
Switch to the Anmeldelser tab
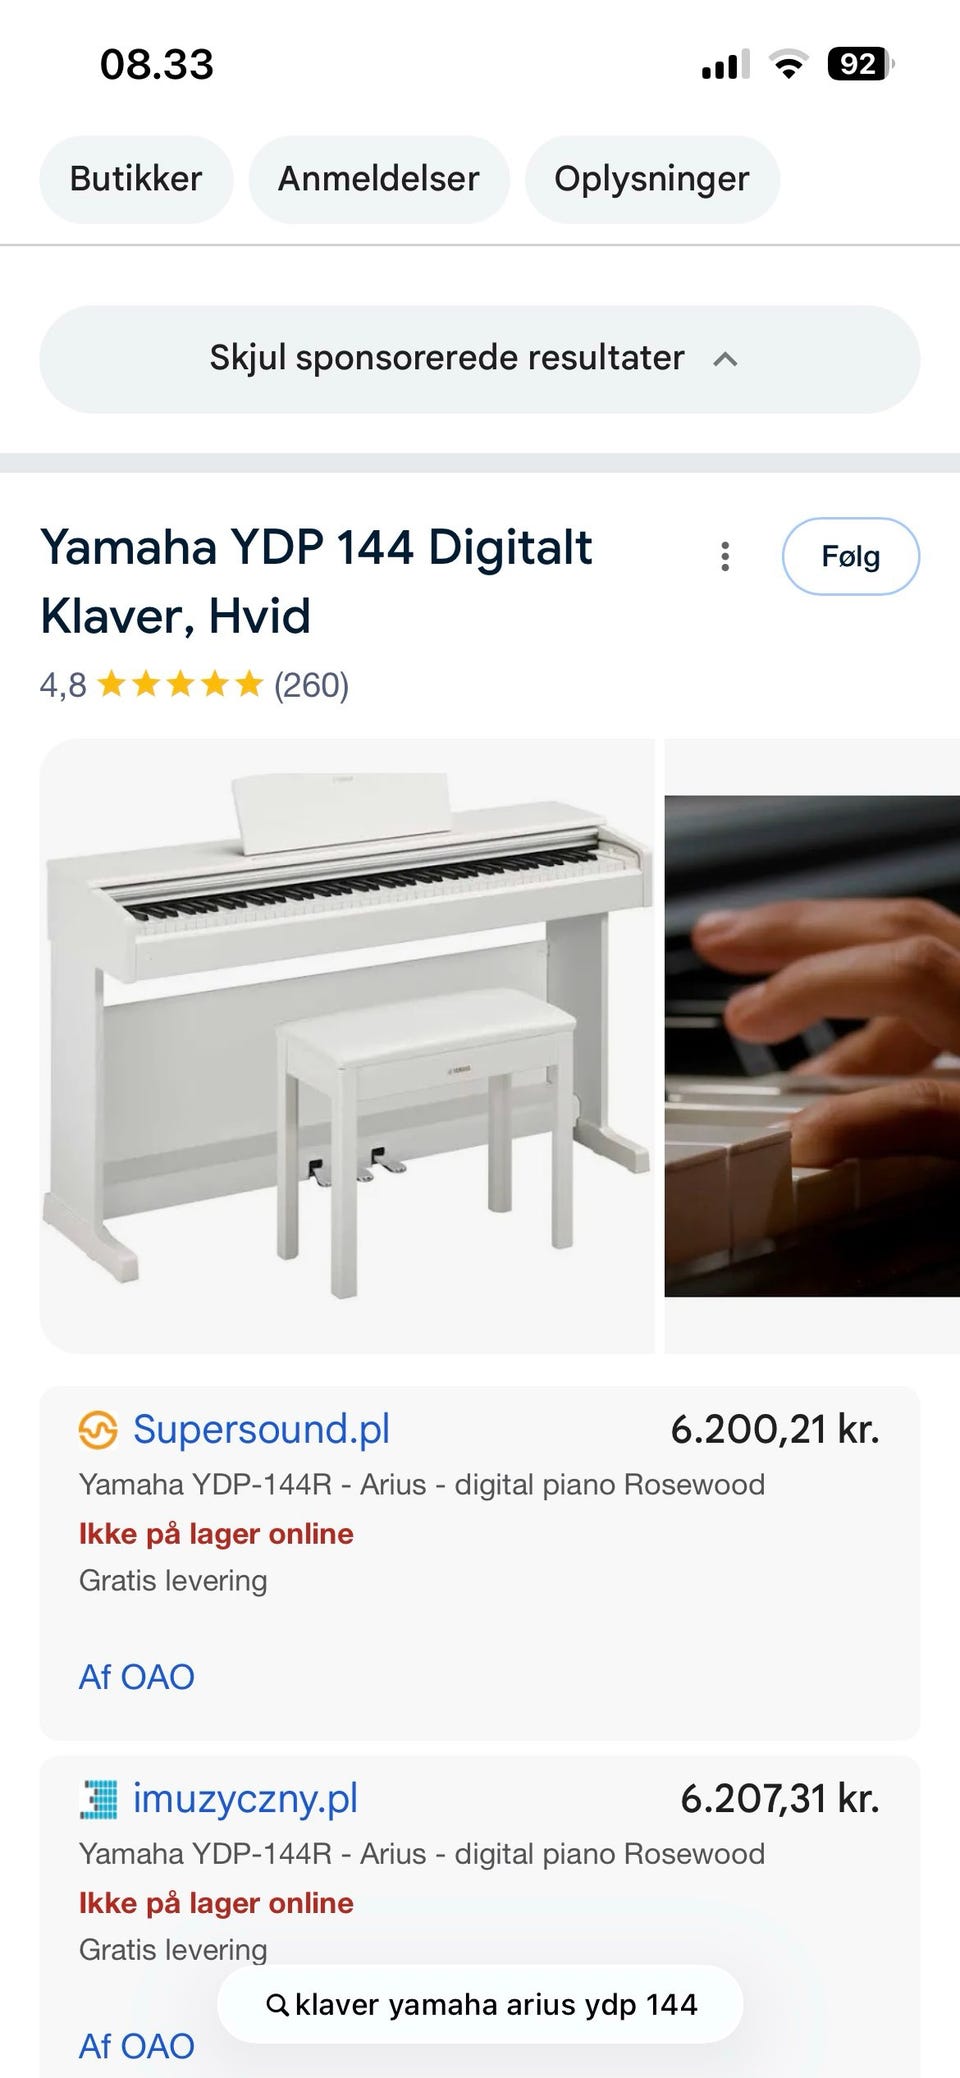(x=379, y=179)
